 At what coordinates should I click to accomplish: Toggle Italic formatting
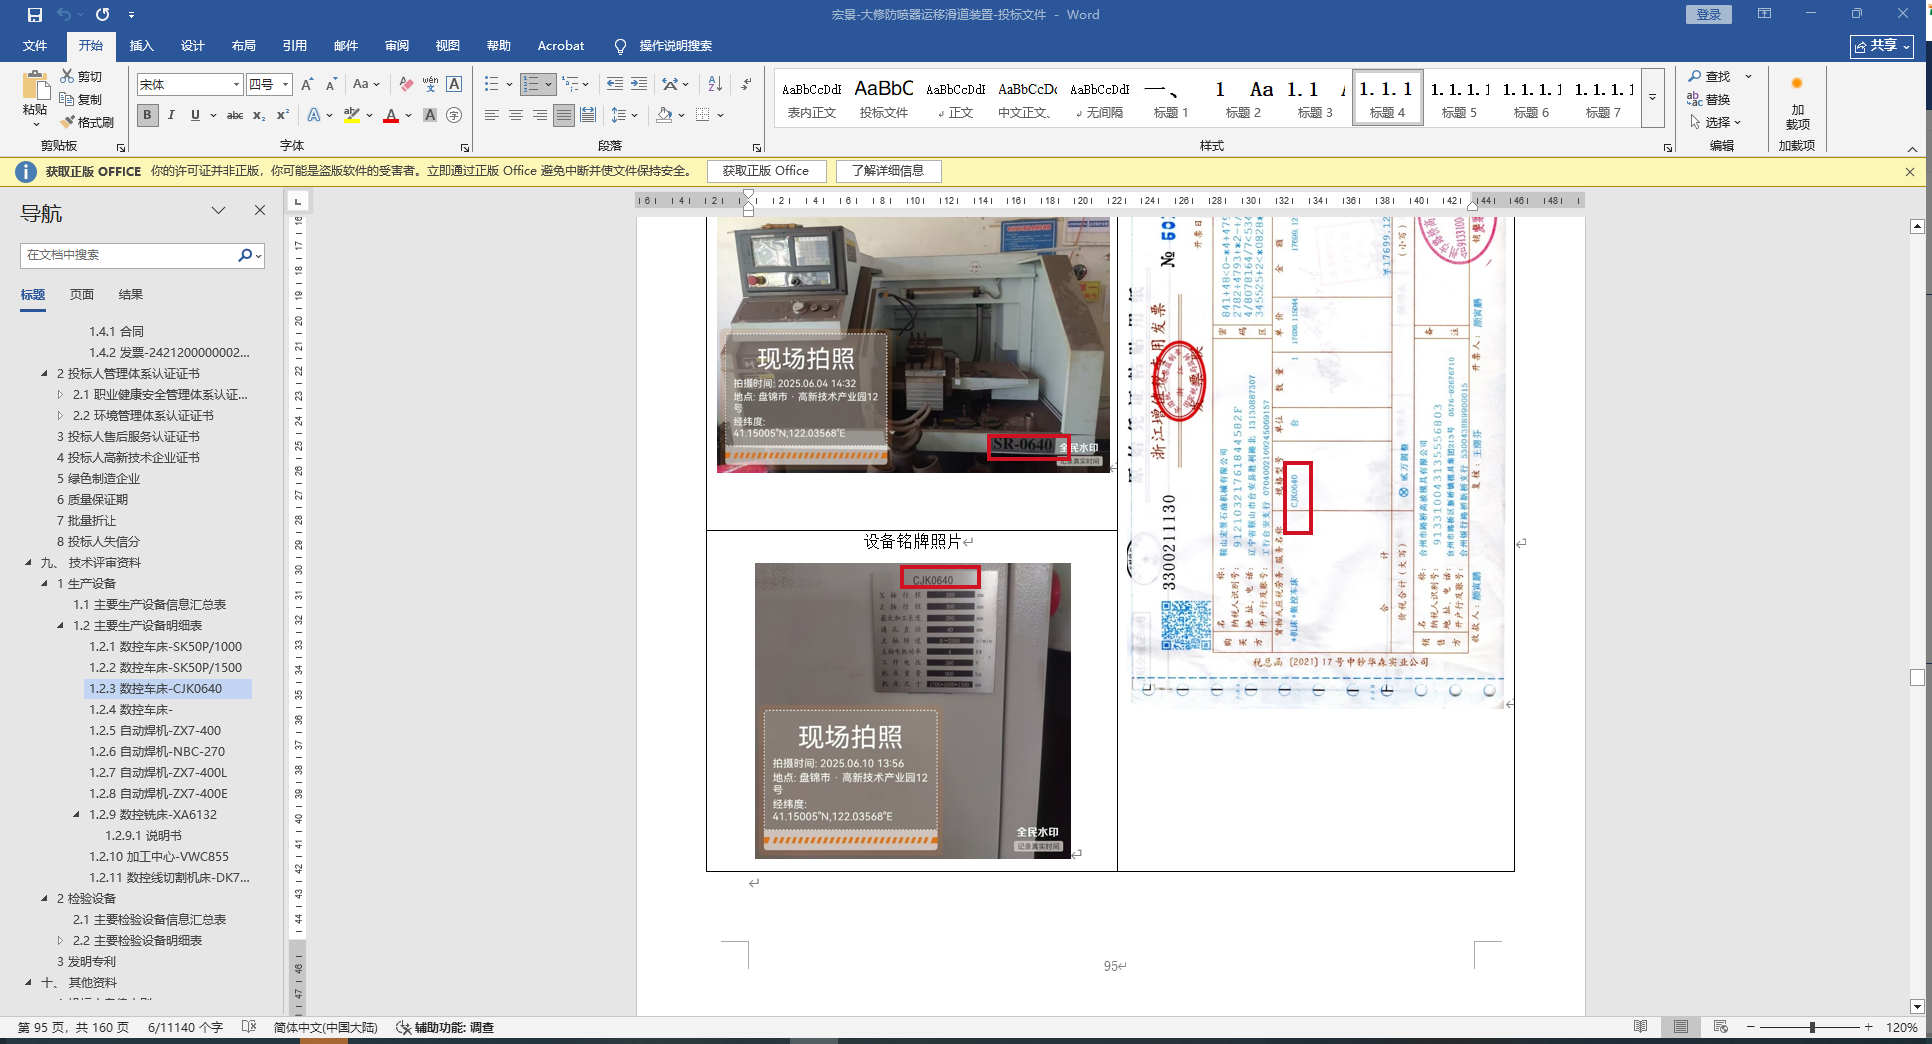tap(171, 116)
